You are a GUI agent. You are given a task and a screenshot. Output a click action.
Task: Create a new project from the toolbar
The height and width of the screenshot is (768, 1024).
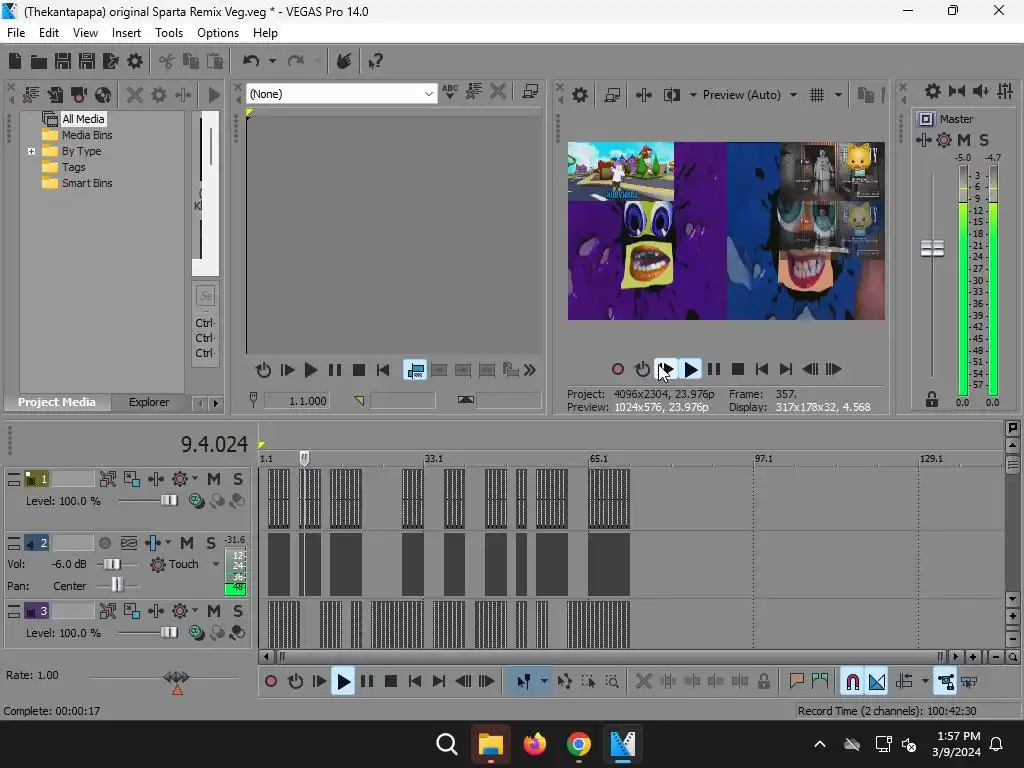coord(14,61)
